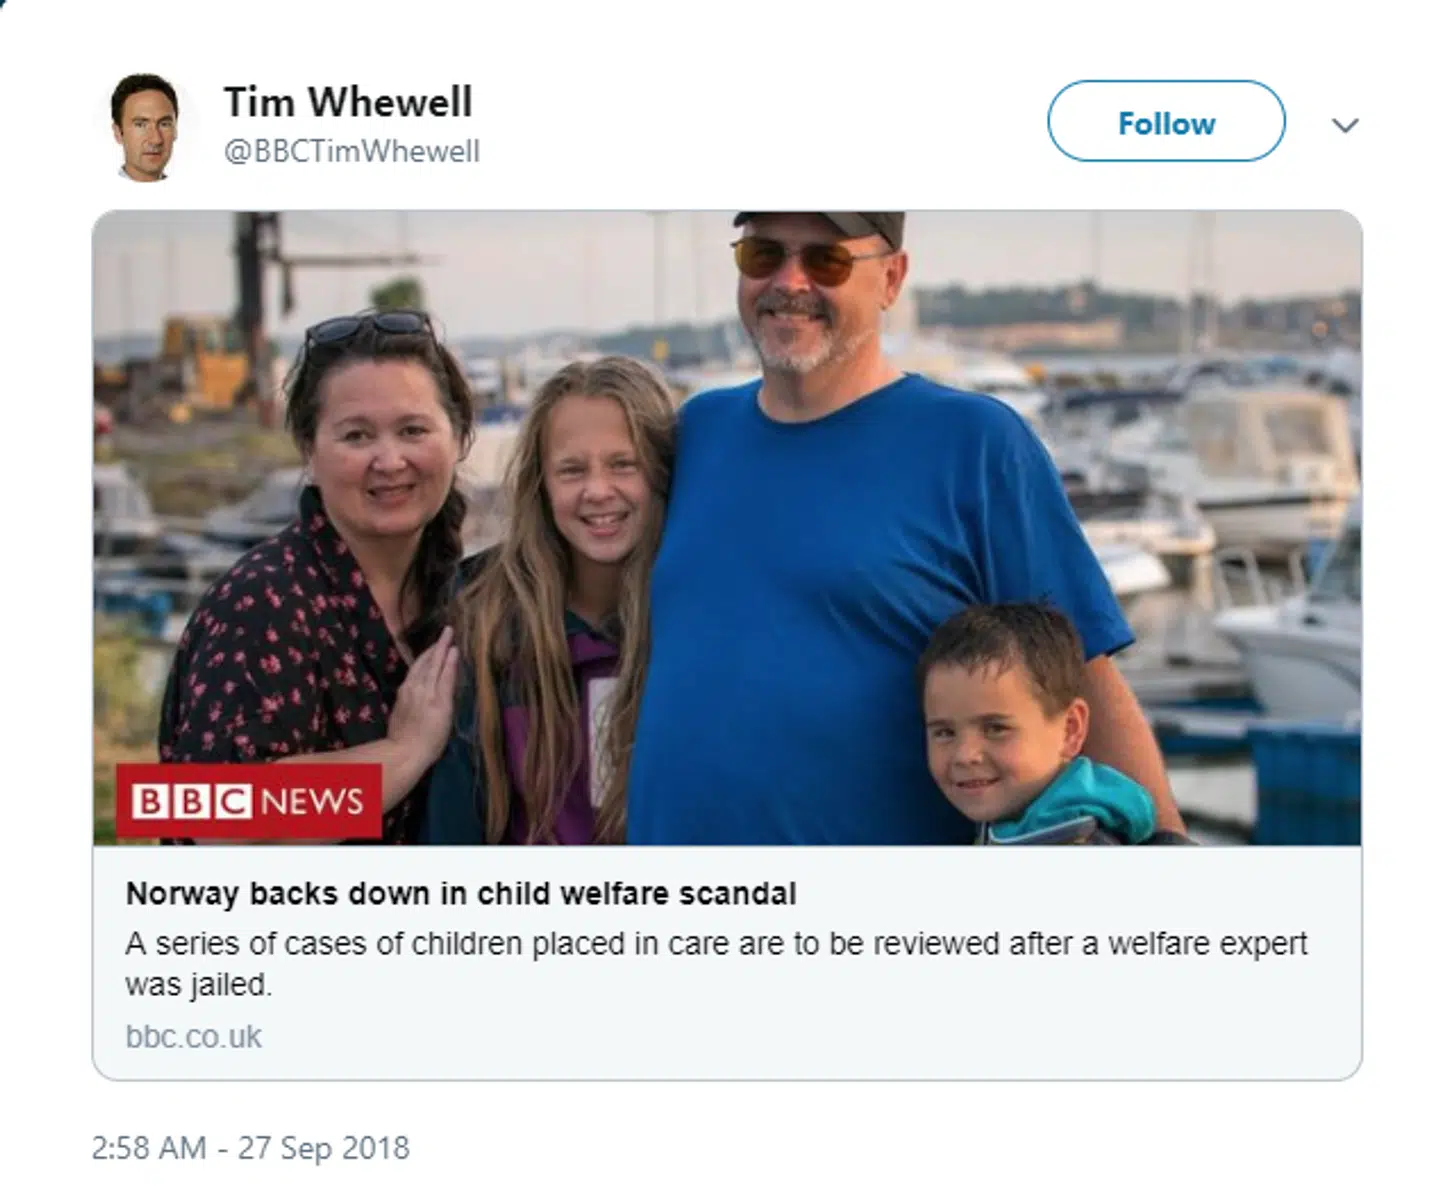The image size is (1440, 1186).
Task: Click the sunglasses on the woman's head
Action: pos(368,325)
